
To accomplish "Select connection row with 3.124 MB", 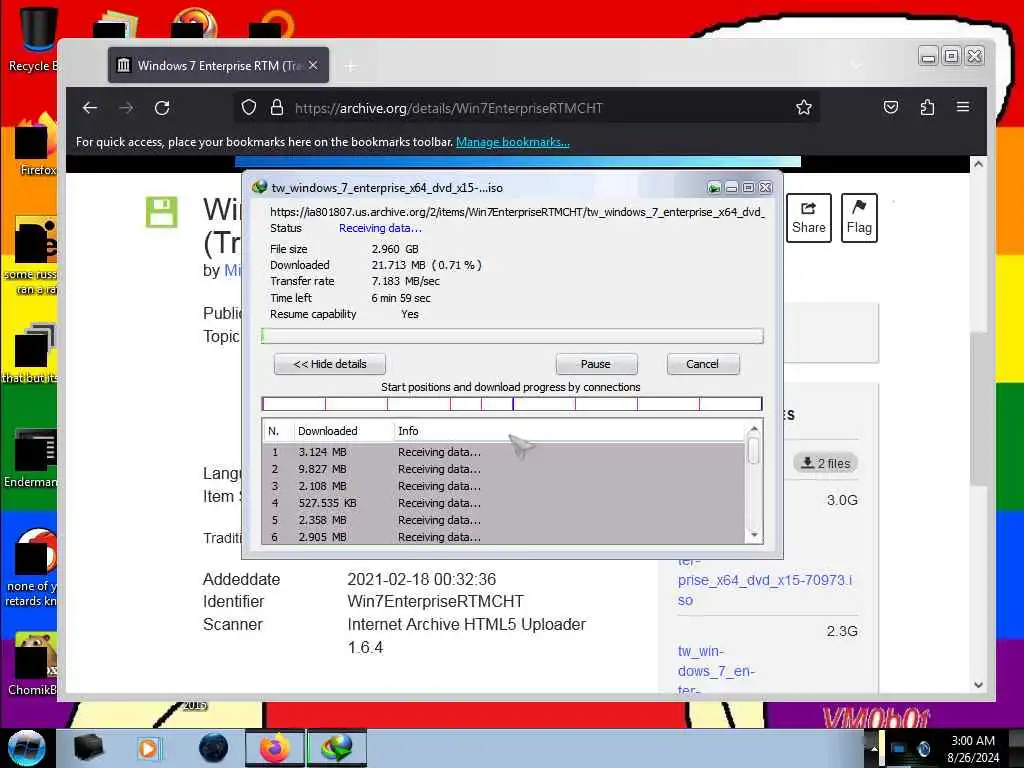I will coord(503,452).
